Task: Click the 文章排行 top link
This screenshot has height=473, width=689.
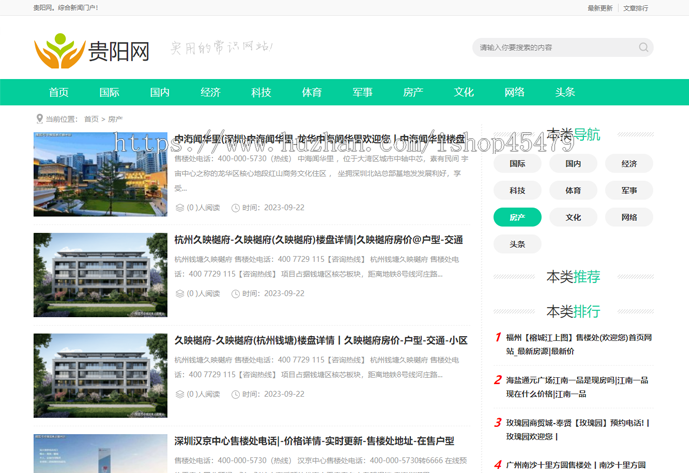Action: 635,8
